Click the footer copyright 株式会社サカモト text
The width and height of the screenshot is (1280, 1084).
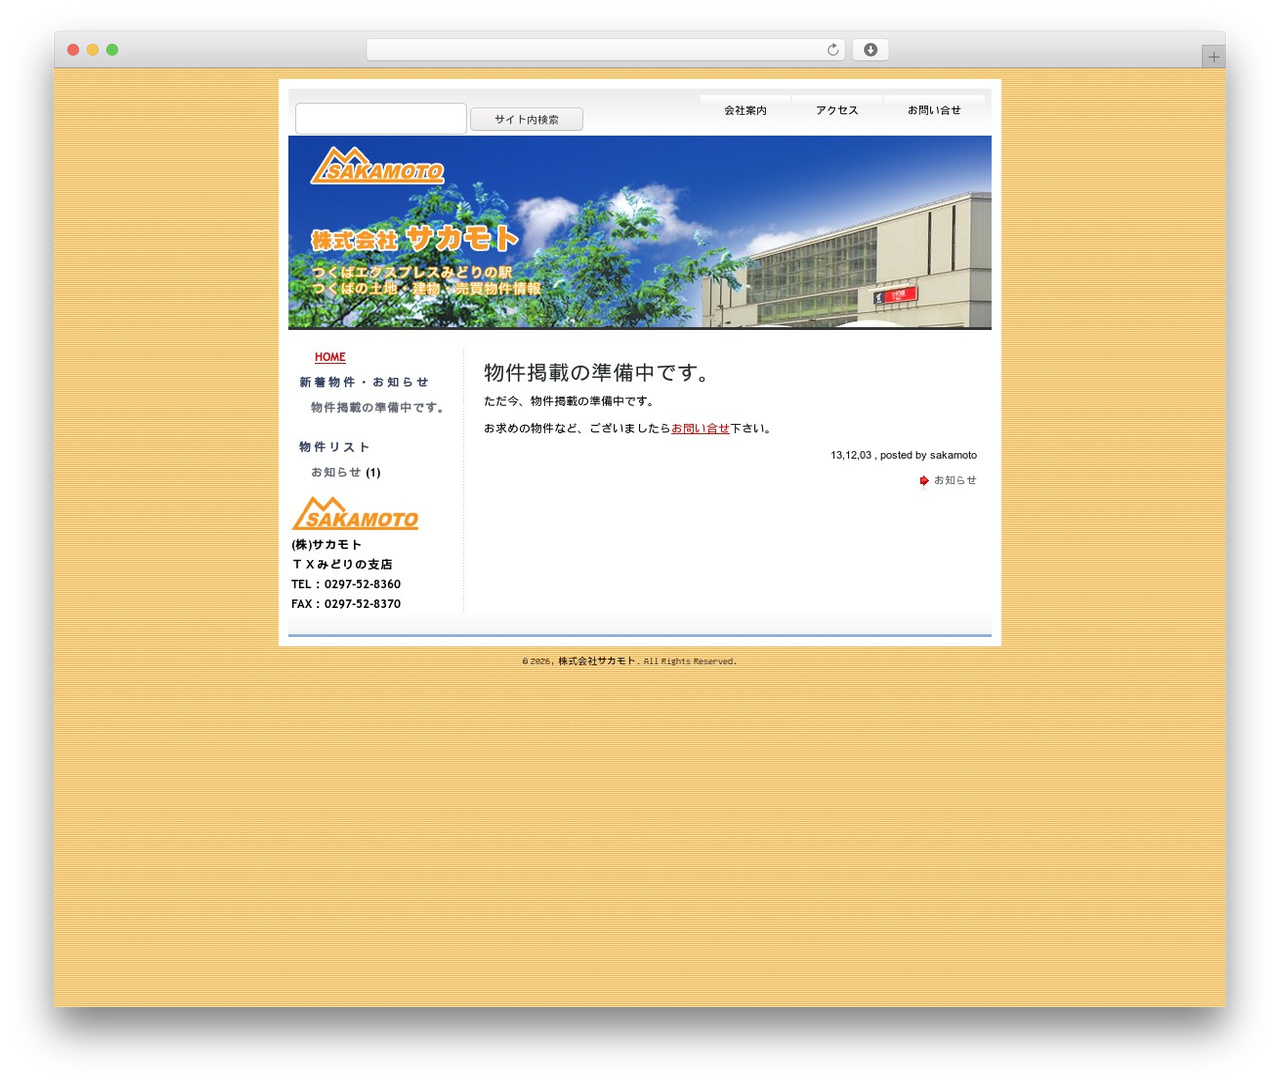click(597, 661)
